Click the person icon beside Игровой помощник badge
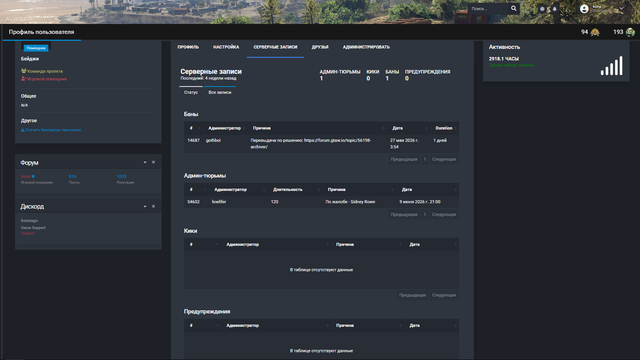Viewport: 640px width, 360px height. click(23, 79)
